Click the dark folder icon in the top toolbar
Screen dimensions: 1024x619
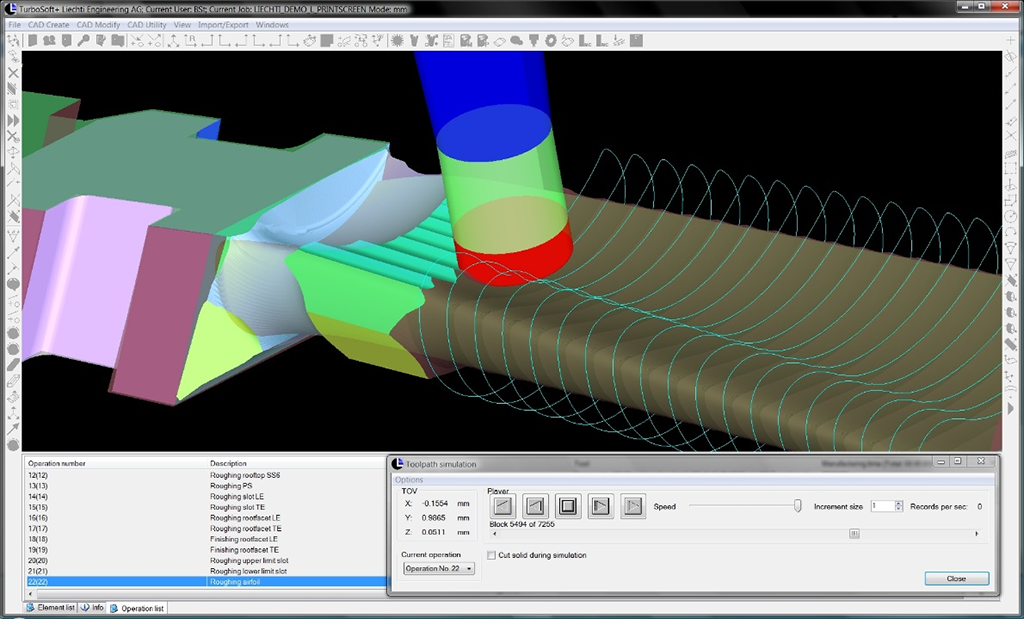(118, 40)
